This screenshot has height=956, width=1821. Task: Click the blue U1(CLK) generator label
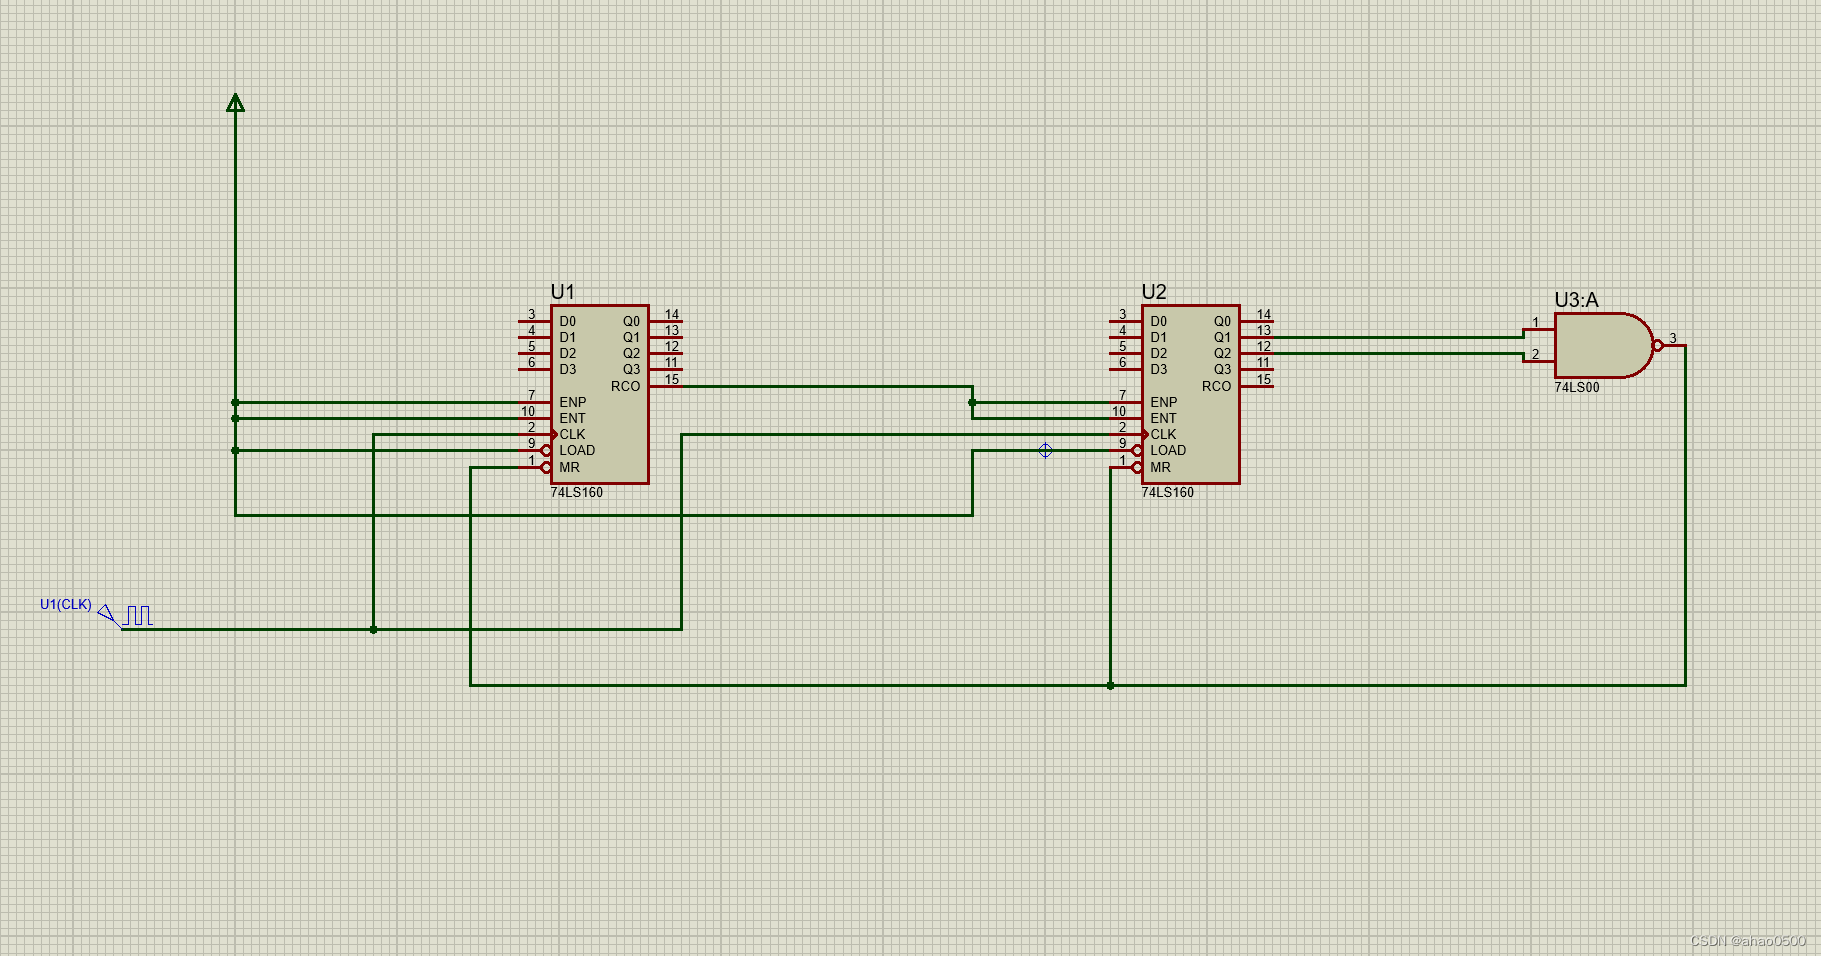coord(66,604)
